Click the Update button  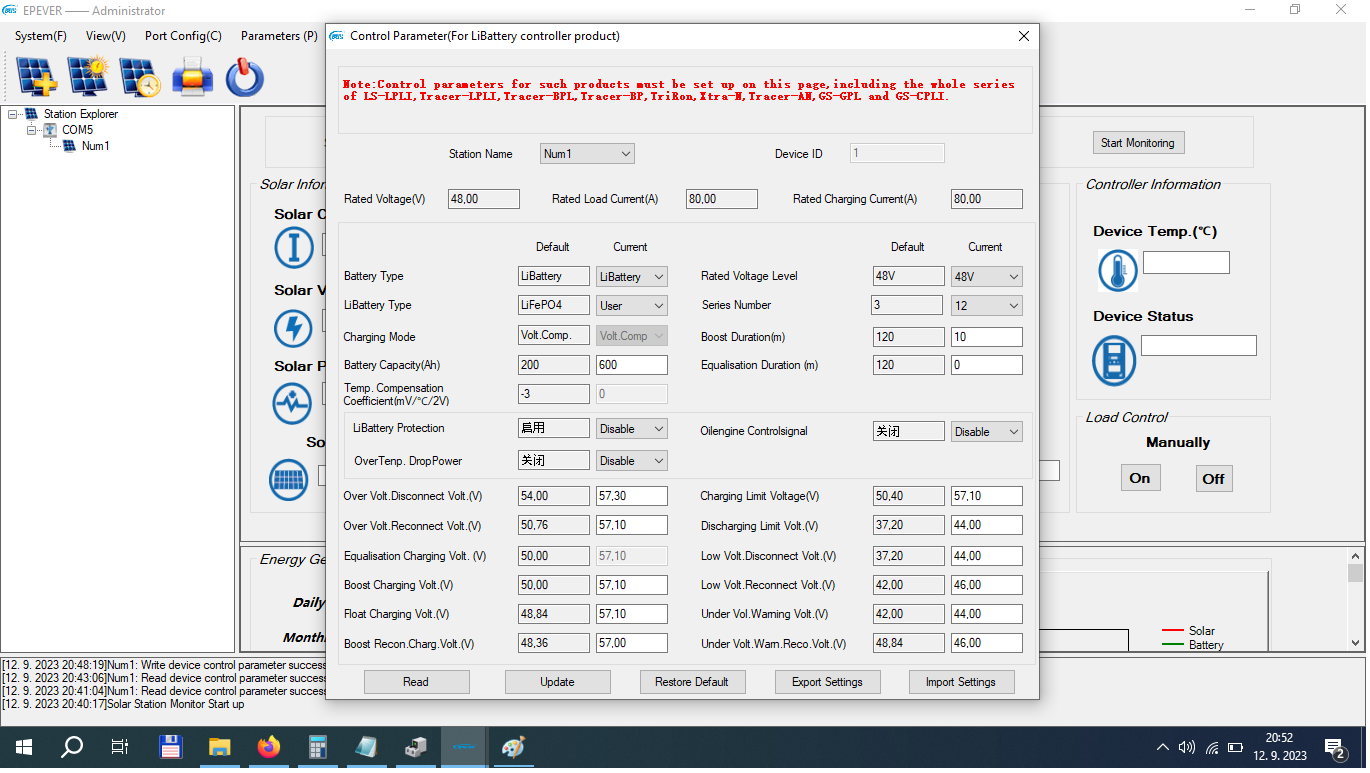[557, 682]
